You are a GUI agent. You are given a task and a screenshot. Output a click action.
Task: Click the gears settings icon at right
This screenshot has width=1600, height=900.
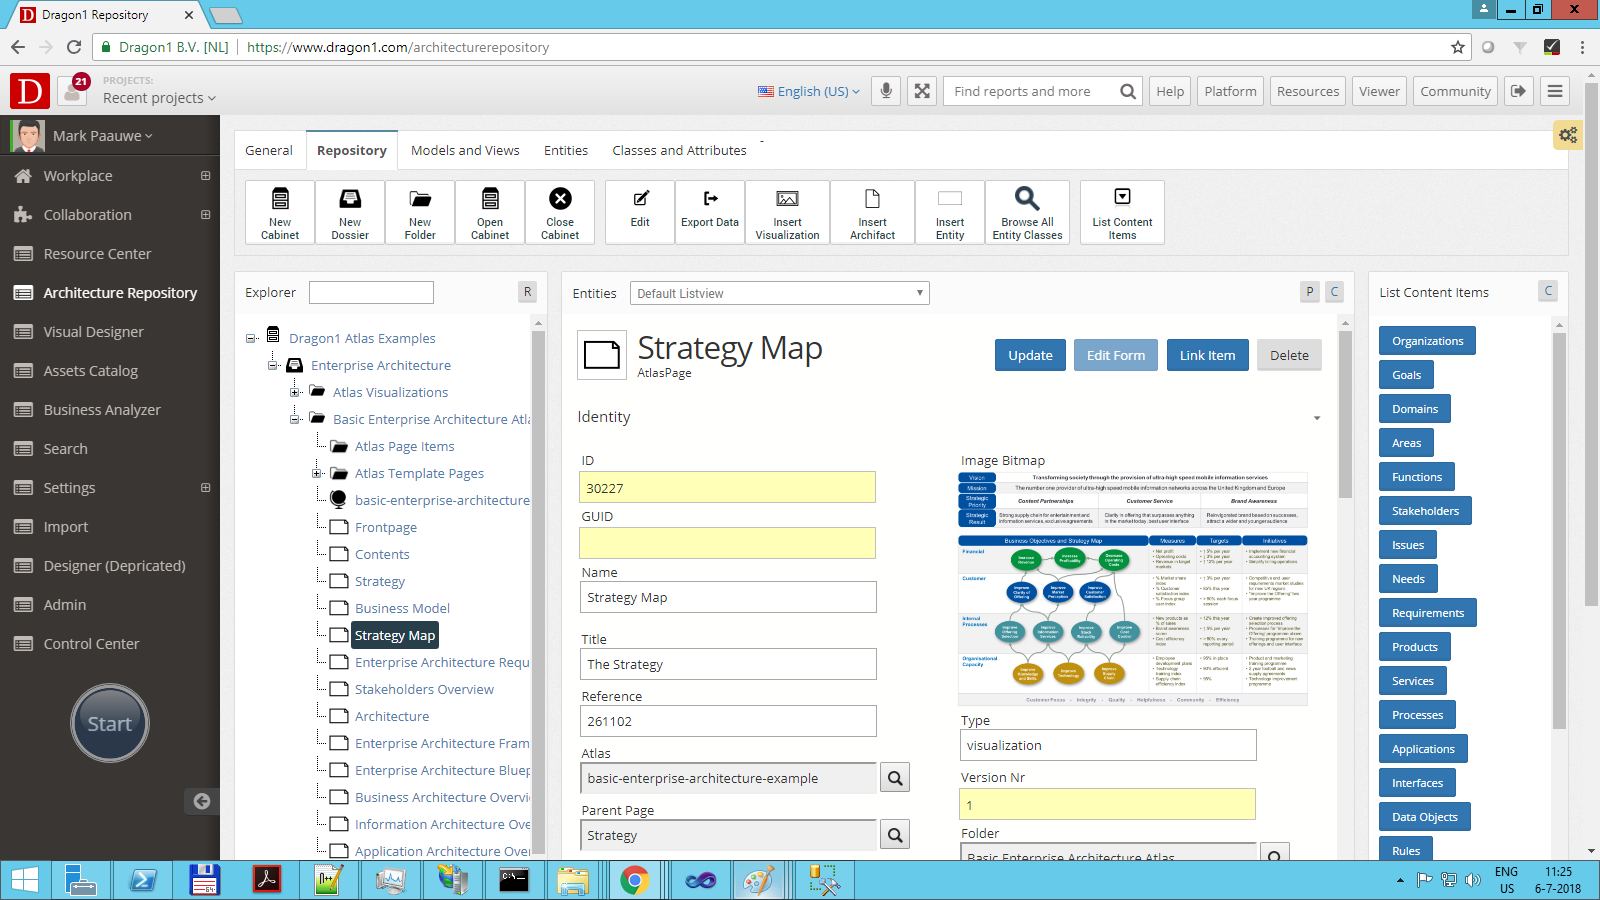(x=1567, y=135)
